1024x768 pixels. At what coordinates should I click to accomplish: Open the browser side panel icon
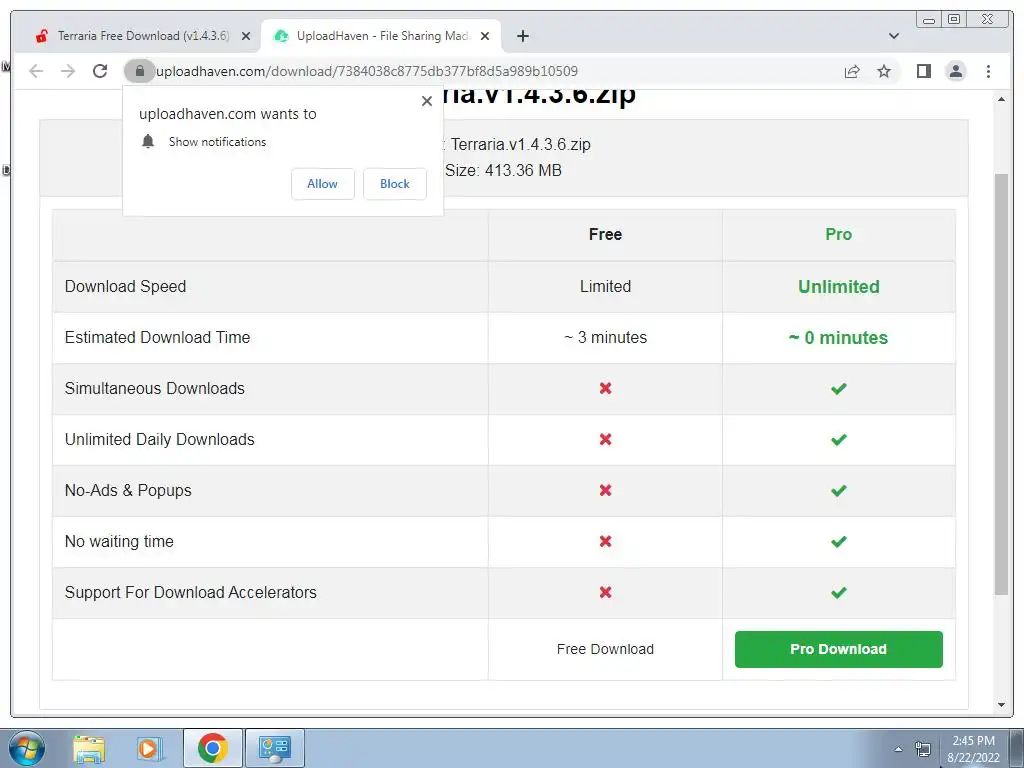pos(923,71)
